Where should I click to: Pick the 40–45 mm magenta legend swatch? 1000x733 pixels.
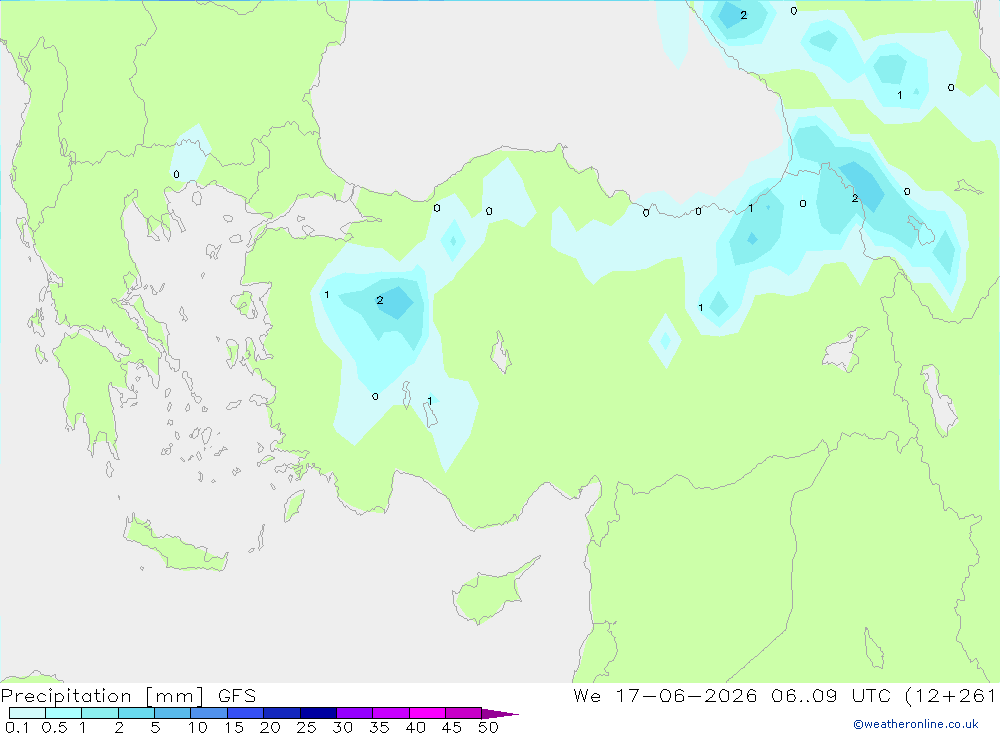427,713
